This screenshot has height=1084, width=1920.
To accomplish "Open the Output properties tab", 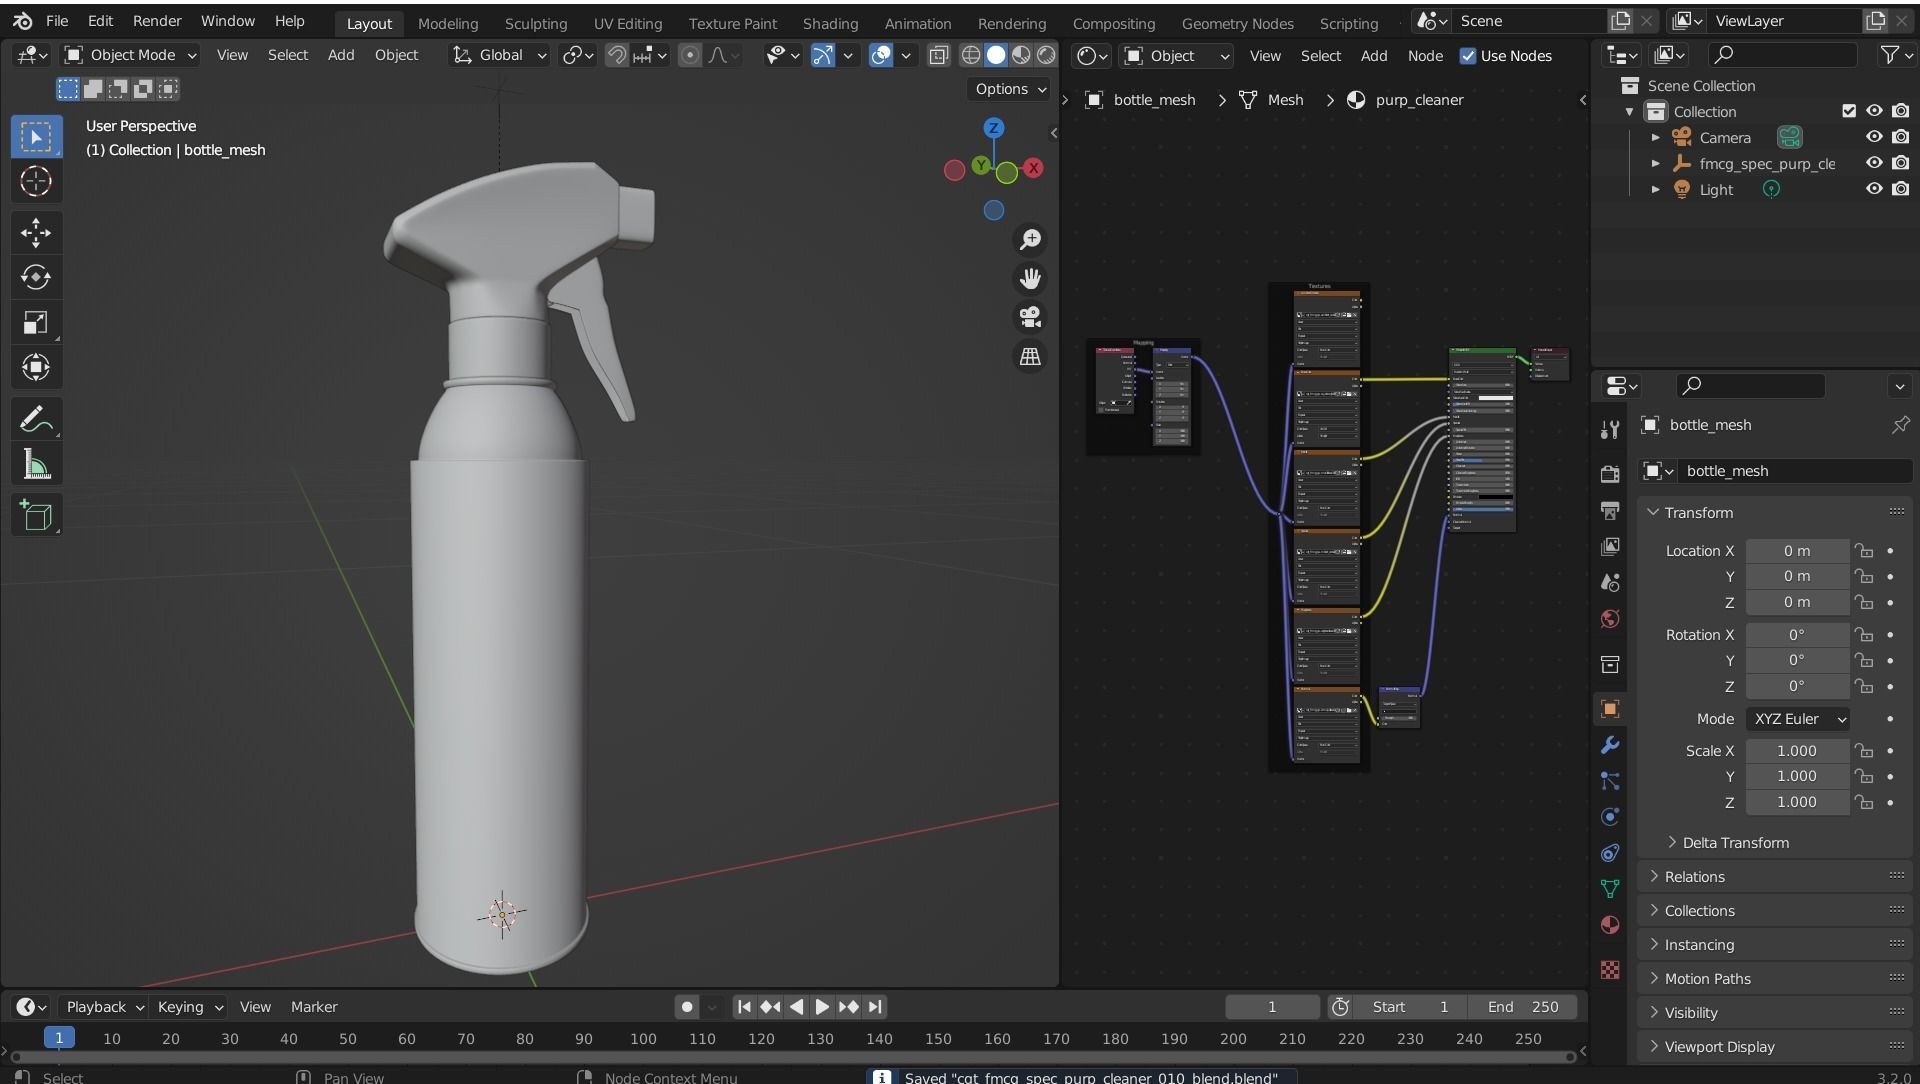I will pos(1610,510).
